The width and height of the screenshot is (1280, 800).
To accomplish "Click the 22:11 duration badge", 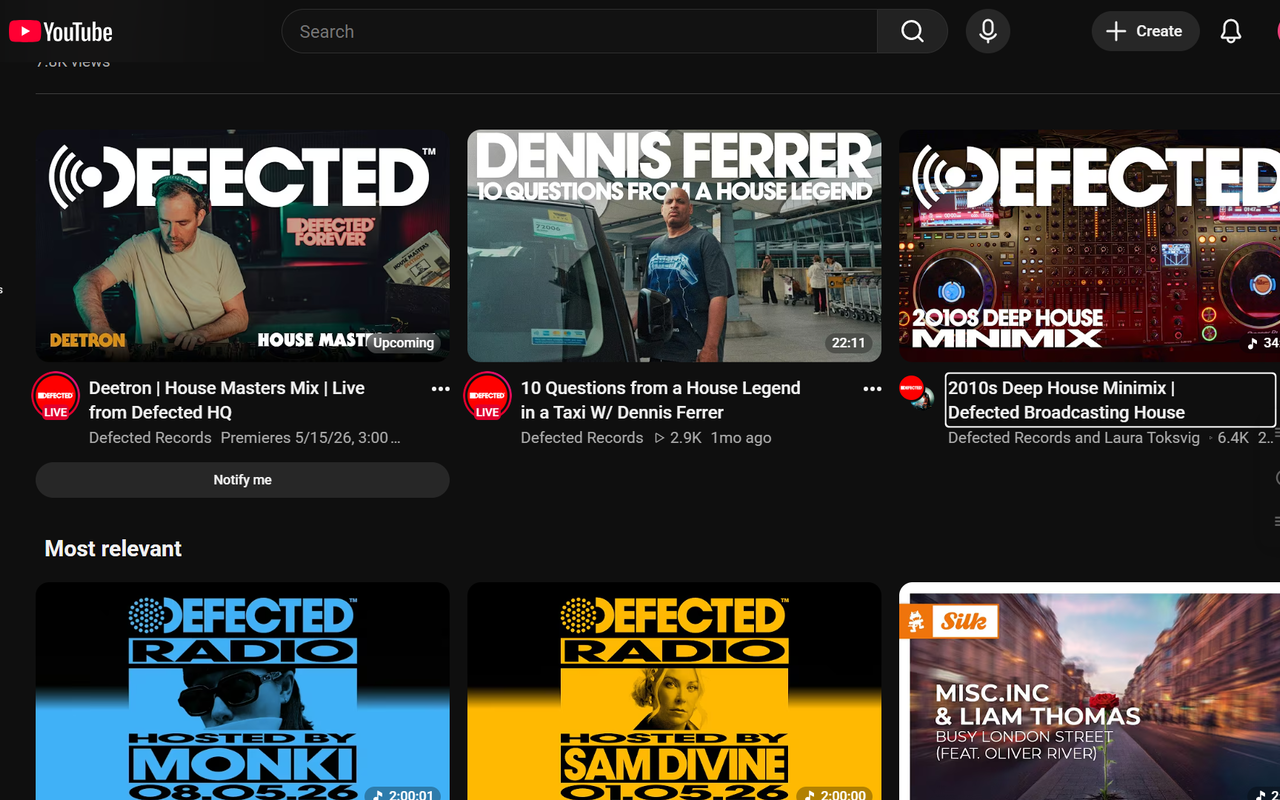I will tap(848, 343).
